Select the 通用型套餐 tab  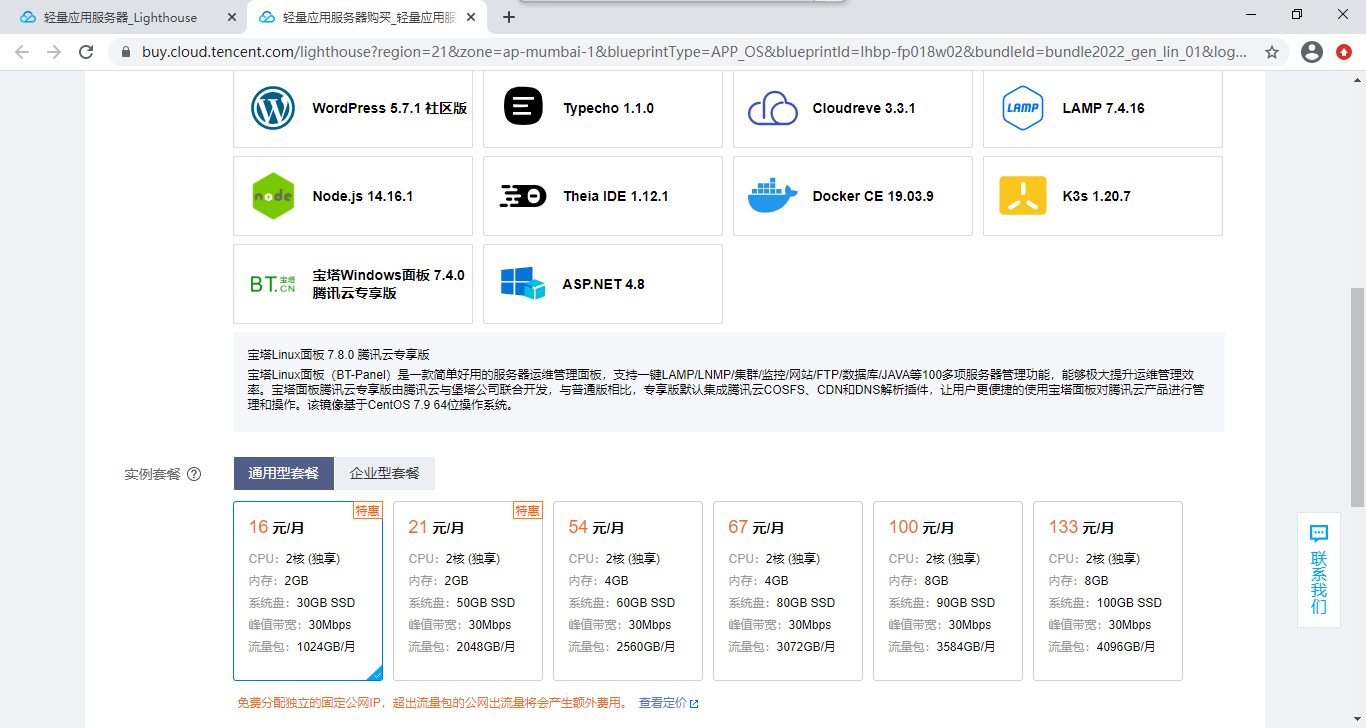click(x=284, y=474)
